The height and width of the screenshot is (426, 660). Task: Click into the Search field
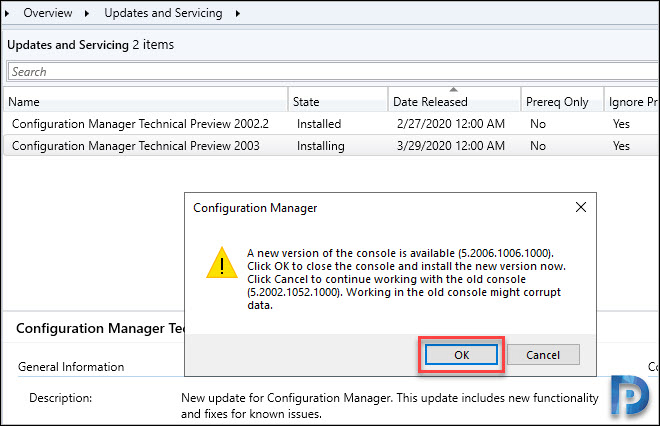tap(333, 72)
